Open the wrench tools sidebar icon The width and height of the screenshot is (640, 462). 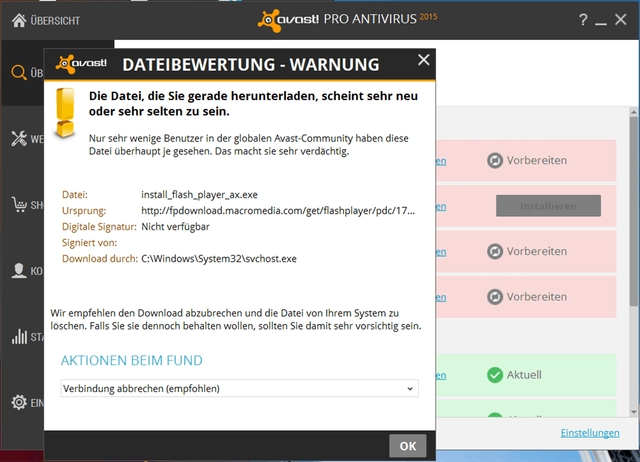[x=19, y=139]
